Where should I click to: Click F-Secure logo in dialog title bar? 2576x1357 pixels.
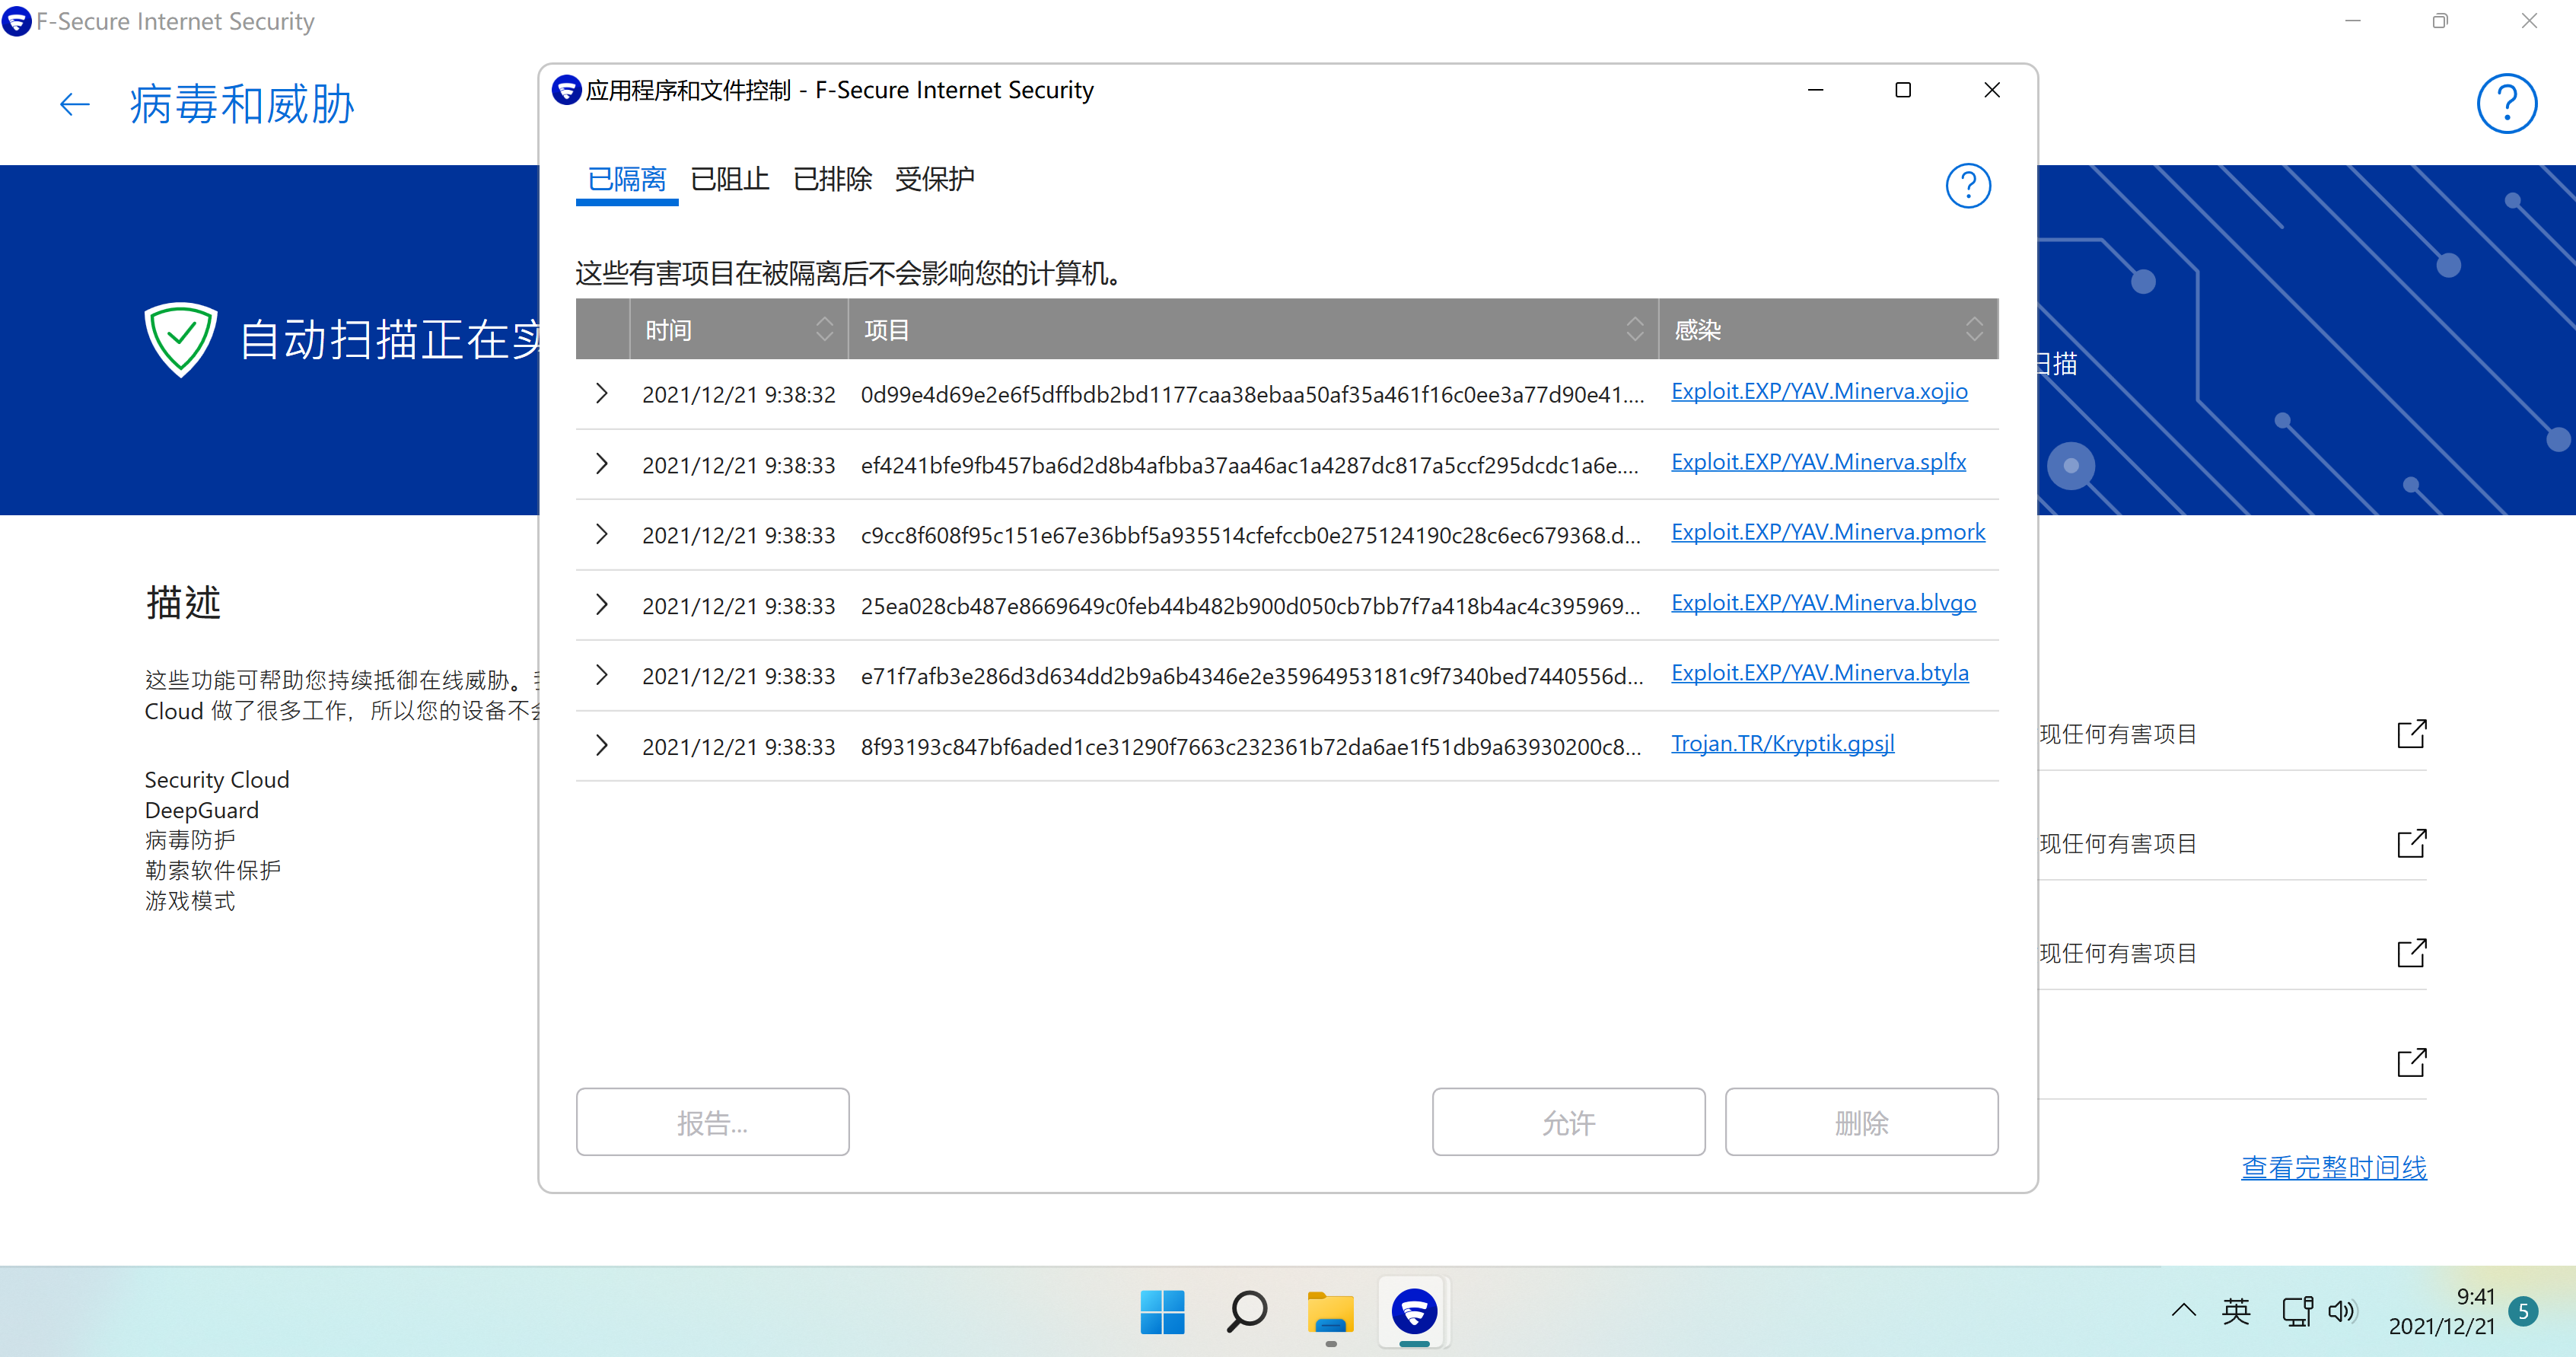coord(566,90)
